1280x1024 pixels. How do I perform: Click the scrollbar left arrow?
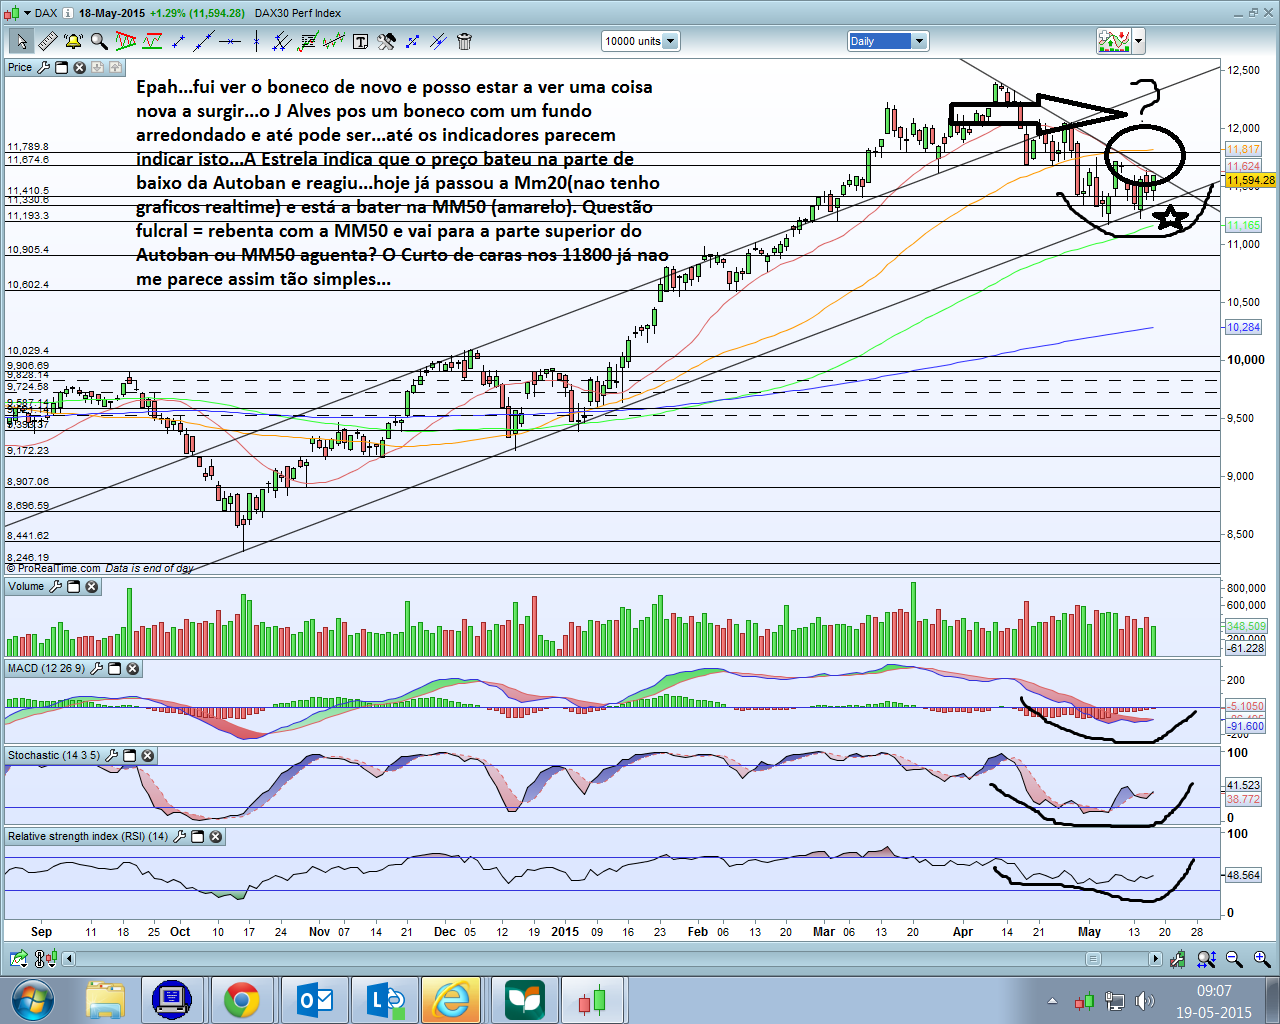69,959
